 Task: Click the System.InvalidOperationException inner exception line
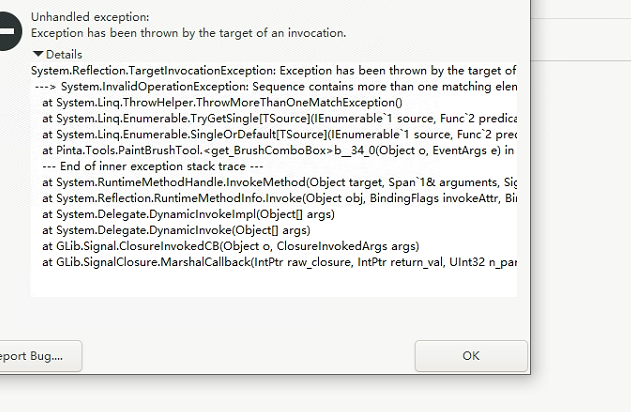pyautogui.click(x=276, y=87)
